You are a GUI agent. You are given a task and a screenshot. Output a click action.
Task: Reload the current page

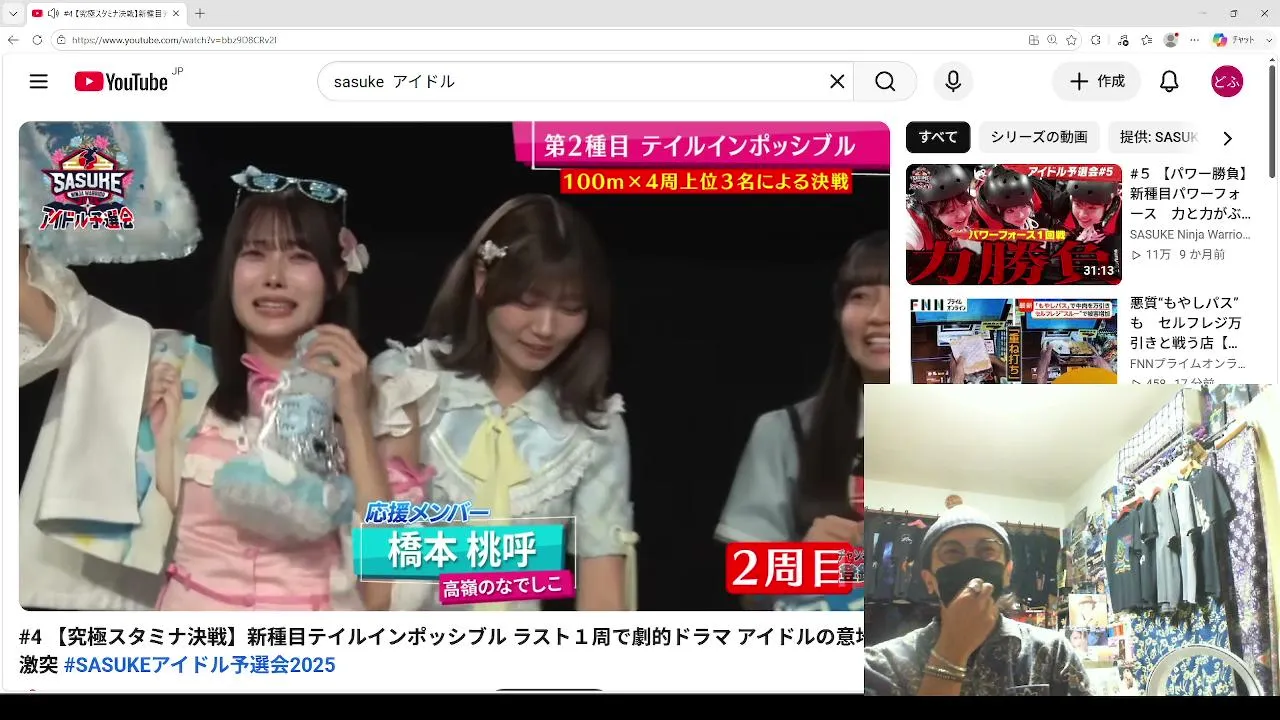pos(37,40)
